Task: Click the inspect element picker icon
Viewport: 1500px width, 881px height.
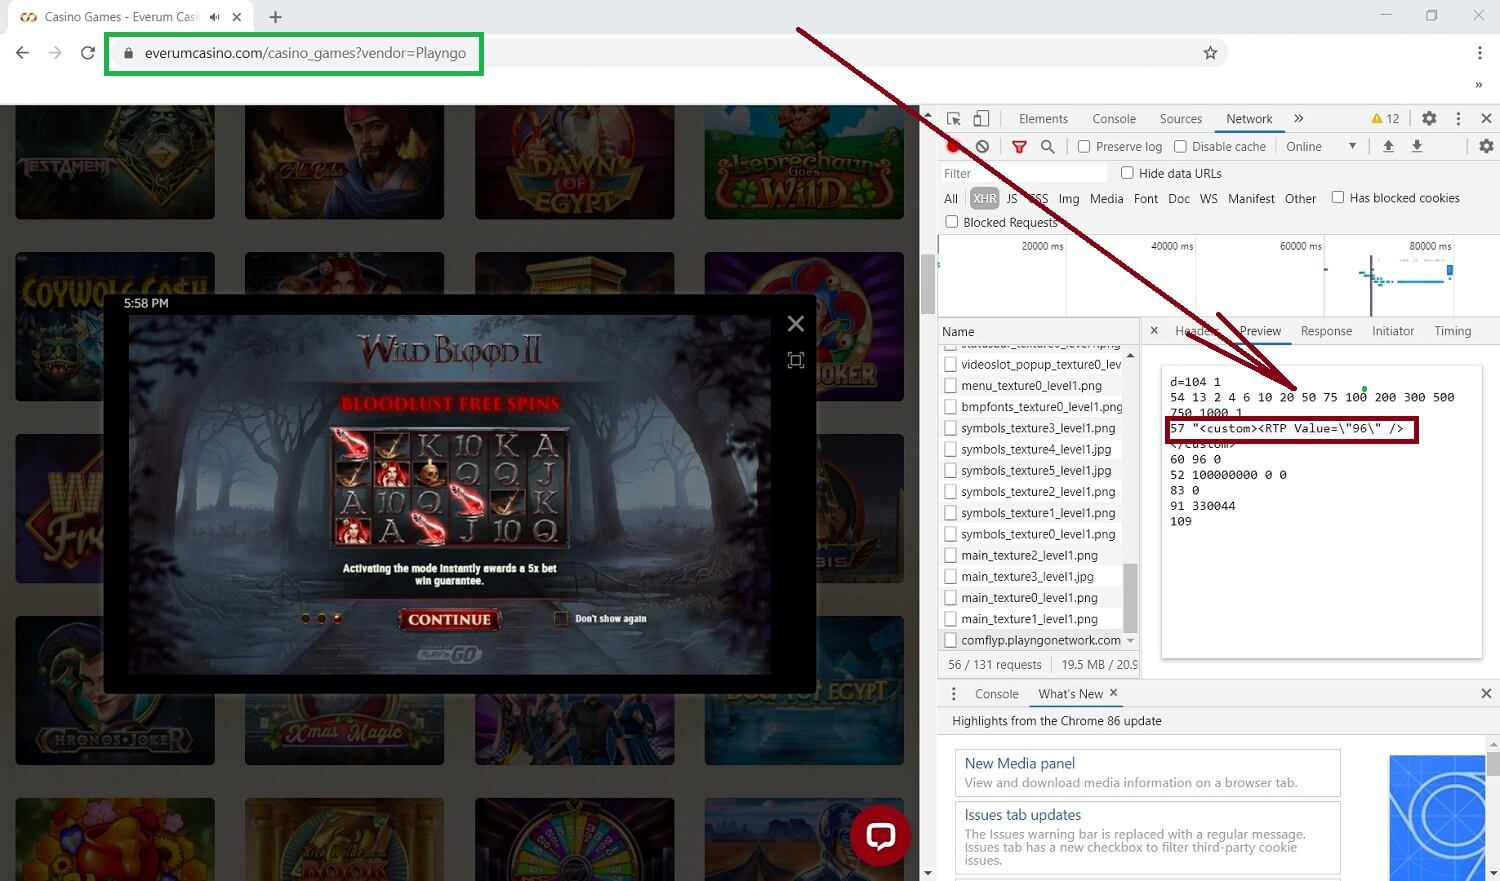Action: click(x=953, y=118)
